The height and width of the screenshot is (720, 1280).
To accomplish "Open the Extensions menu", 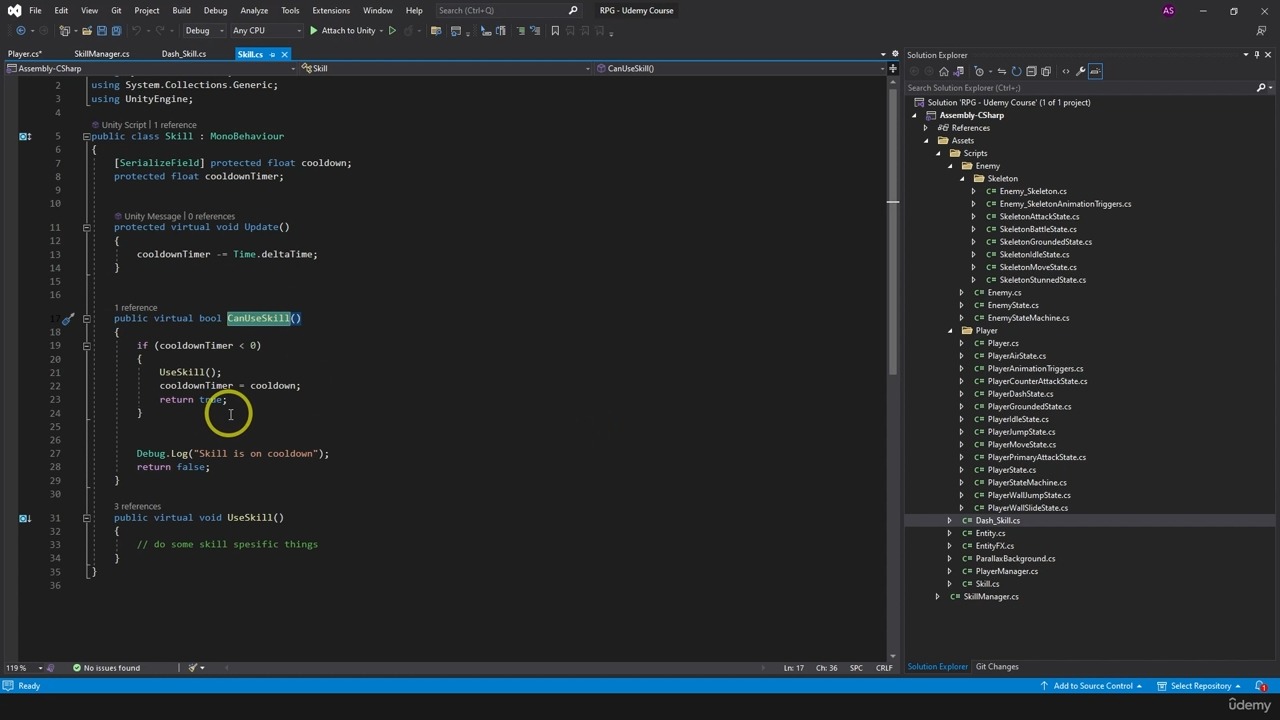I will 331,11.
